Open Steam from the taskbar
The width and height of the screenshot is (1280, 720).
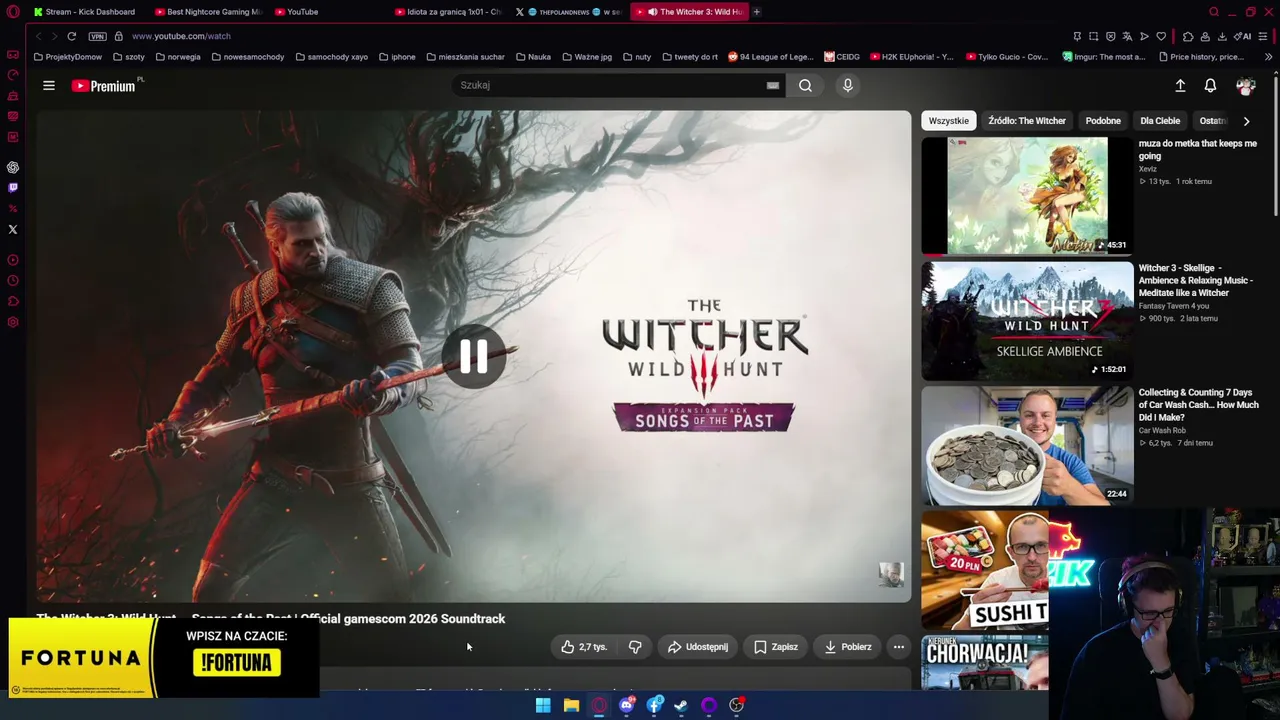681,706
